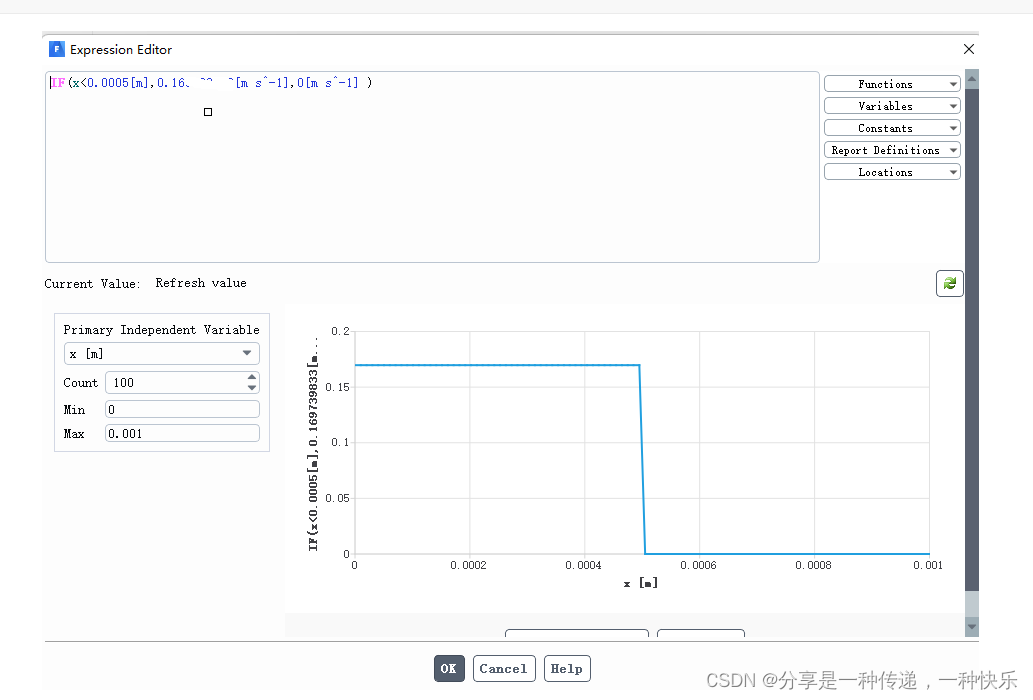Expand the Primary Independent Variable selector
Screen dimensions: 1033x700
pos(246,353)
